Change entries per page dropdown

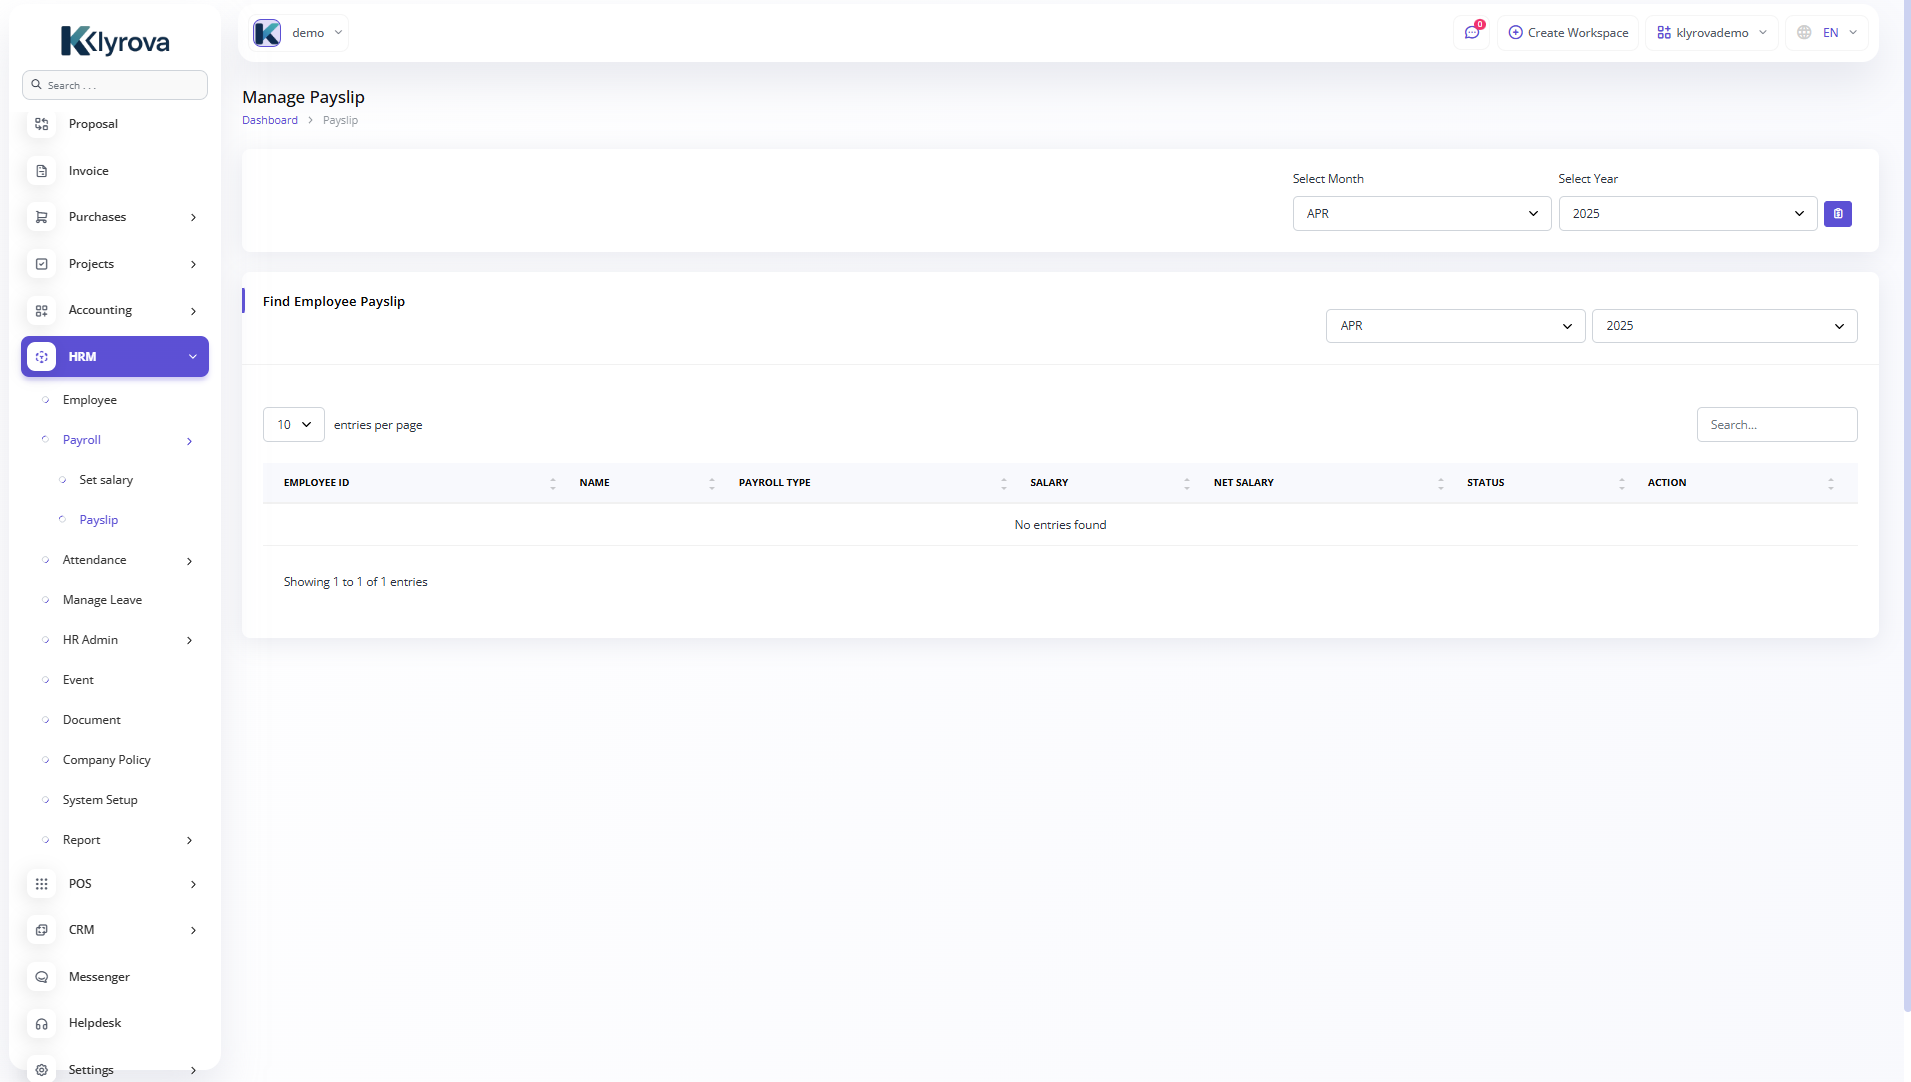pyautogui.click(x=293, y=425)
